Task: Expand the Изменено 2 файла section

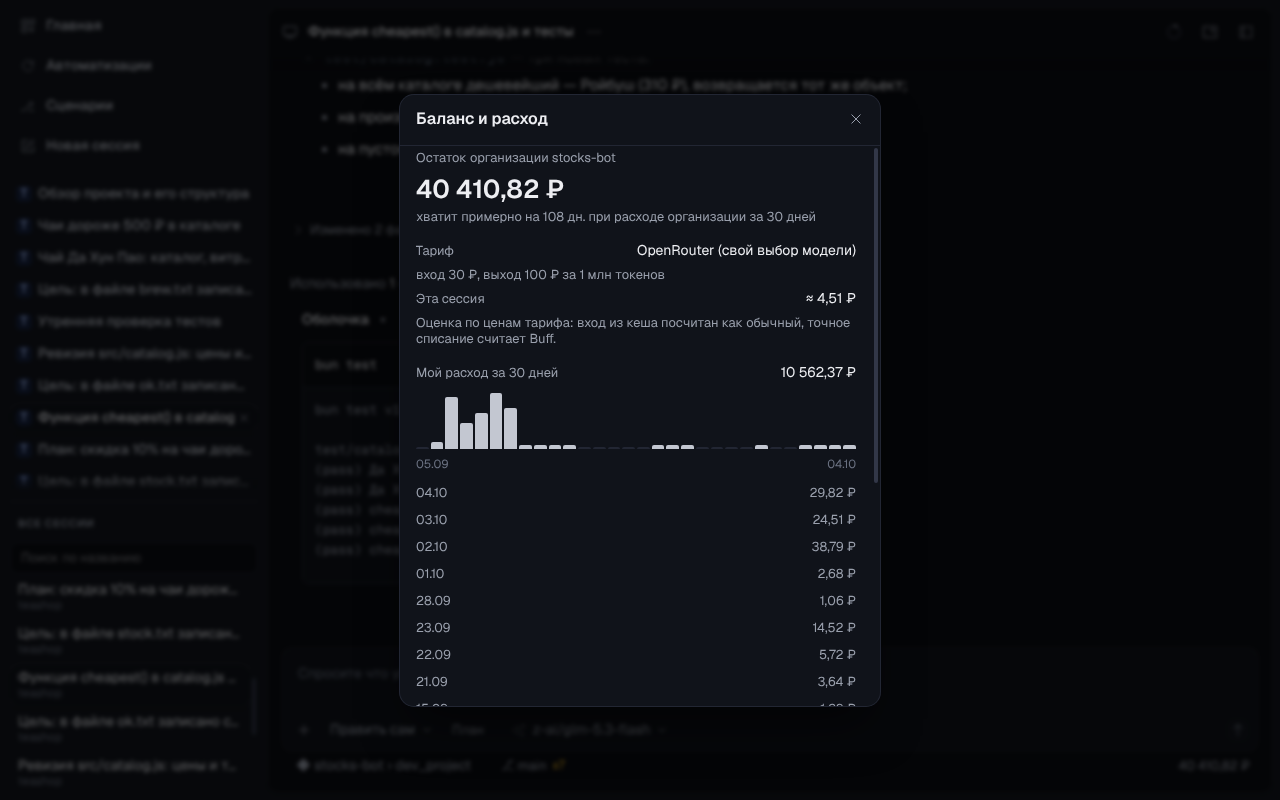Action: (345, 229)
